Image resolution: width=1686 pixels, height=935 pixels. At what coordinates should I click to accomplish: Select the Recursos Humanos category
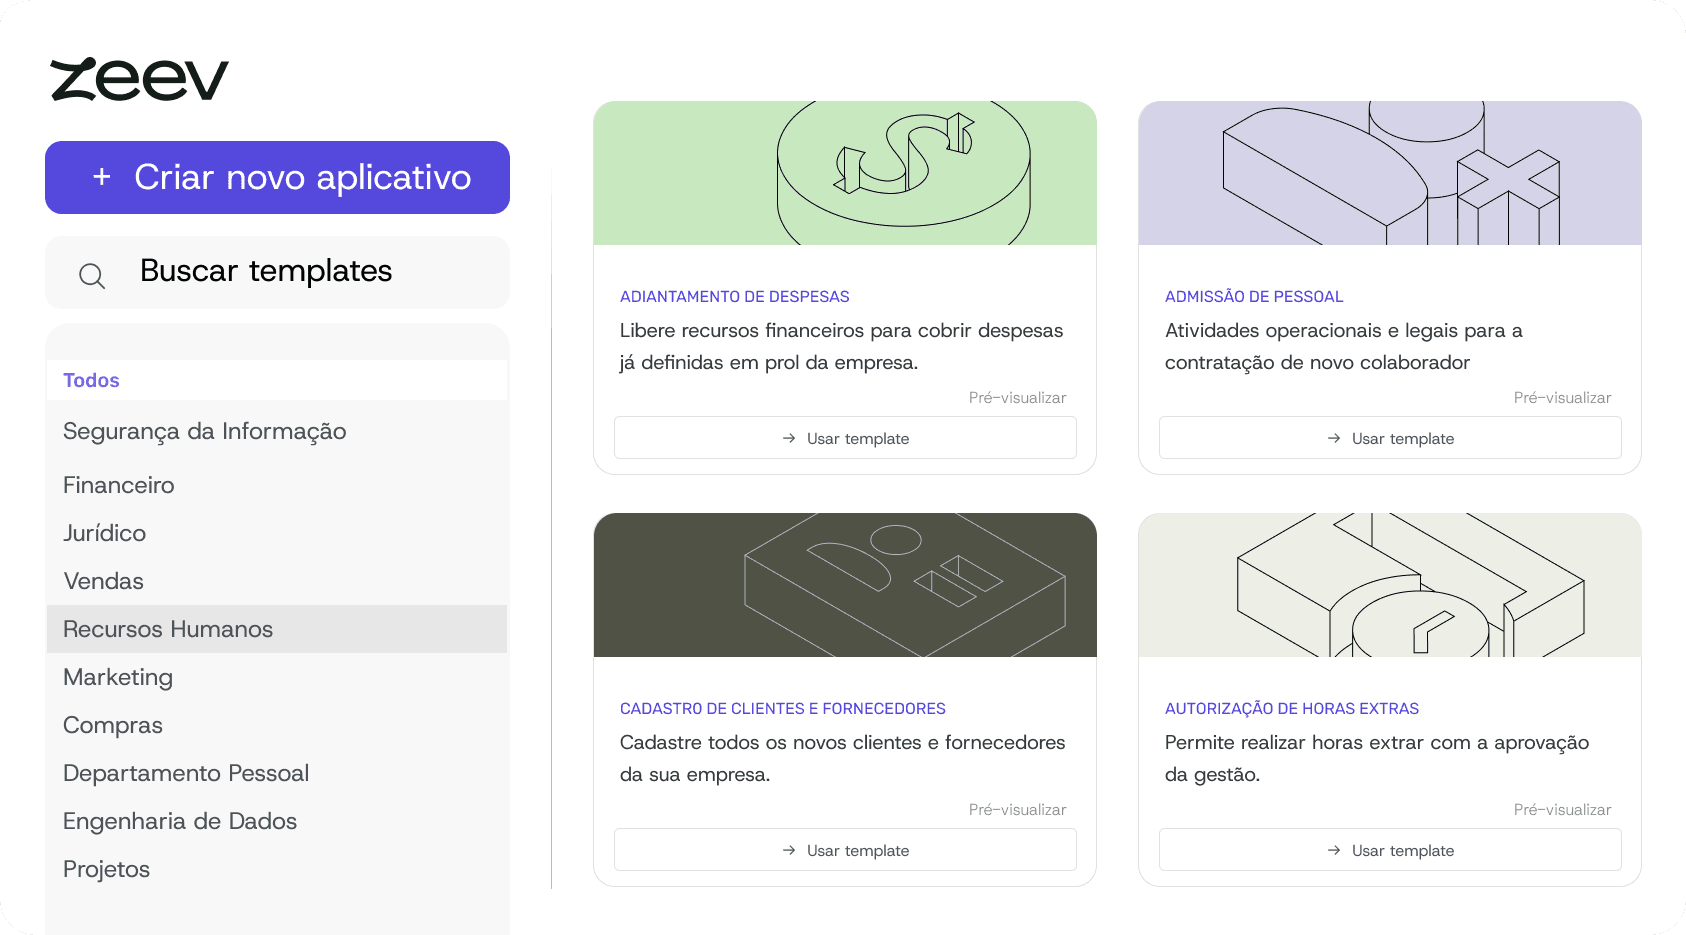coord(168,629)
